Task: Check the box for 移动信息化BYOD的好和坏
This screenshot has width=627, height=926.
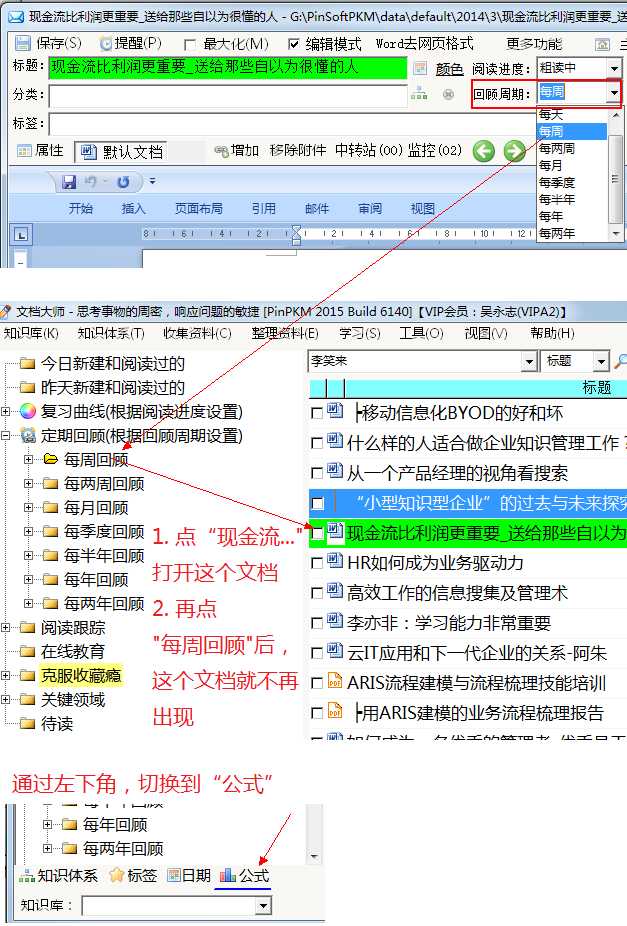Action: (x=317, y=413)
